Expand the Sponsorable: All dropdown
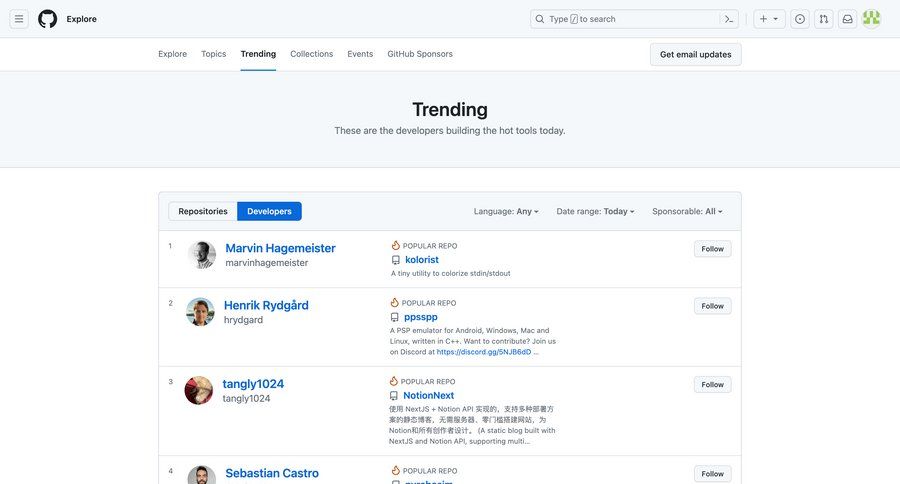The width and height of the screenshot is (900, 484). pos(687,211)
